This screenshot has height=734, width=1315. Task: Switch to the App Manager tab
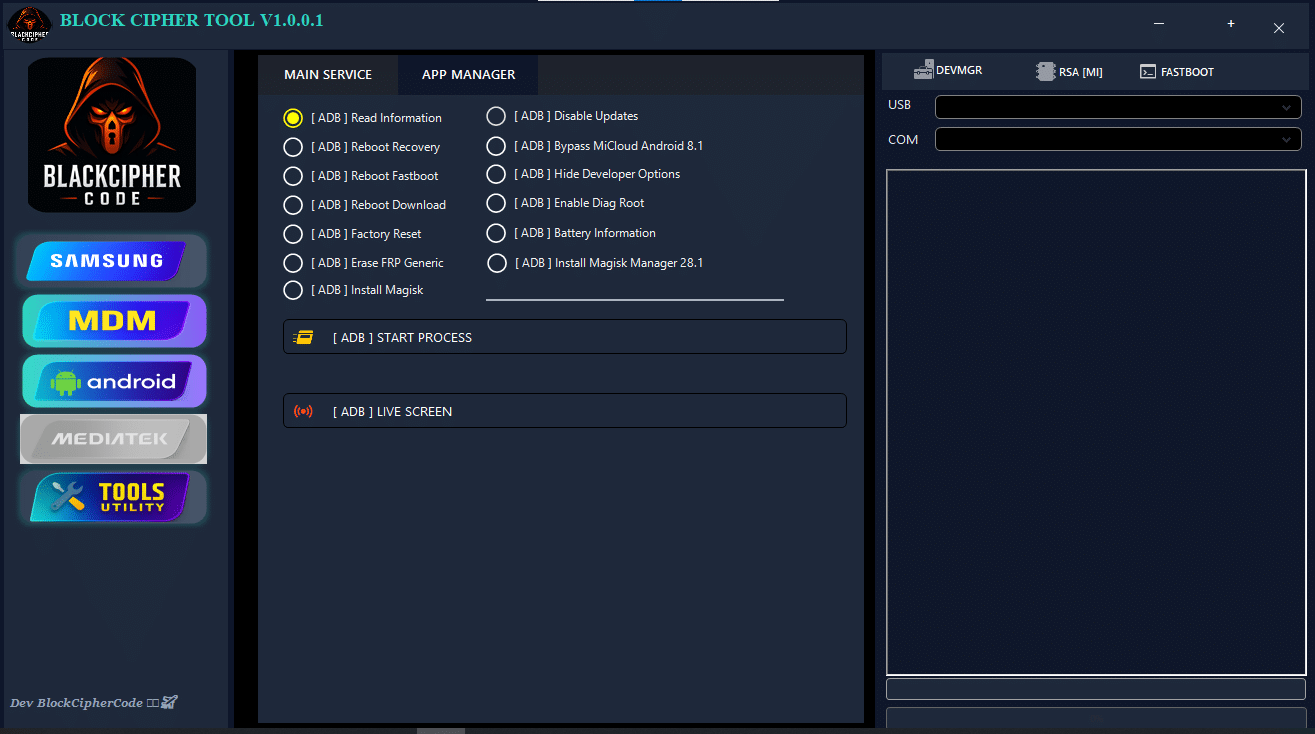coord(468,75)
